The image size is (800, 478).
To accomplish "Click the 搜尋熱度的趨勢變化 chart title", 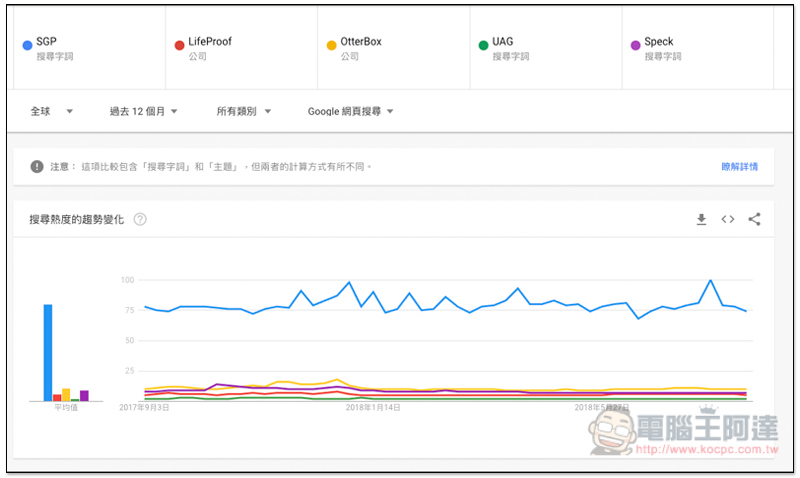I will tap(77, 219).
